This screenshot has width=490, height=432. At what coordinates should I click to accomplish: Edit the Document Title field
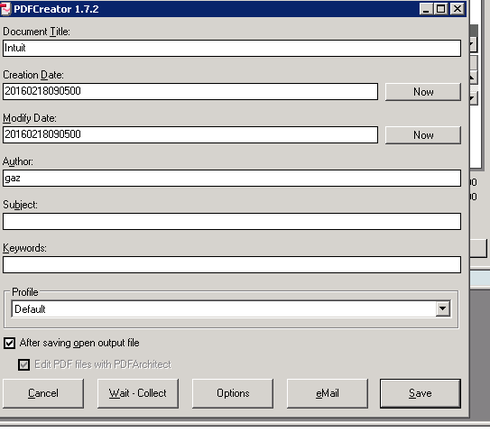(232, 48)
